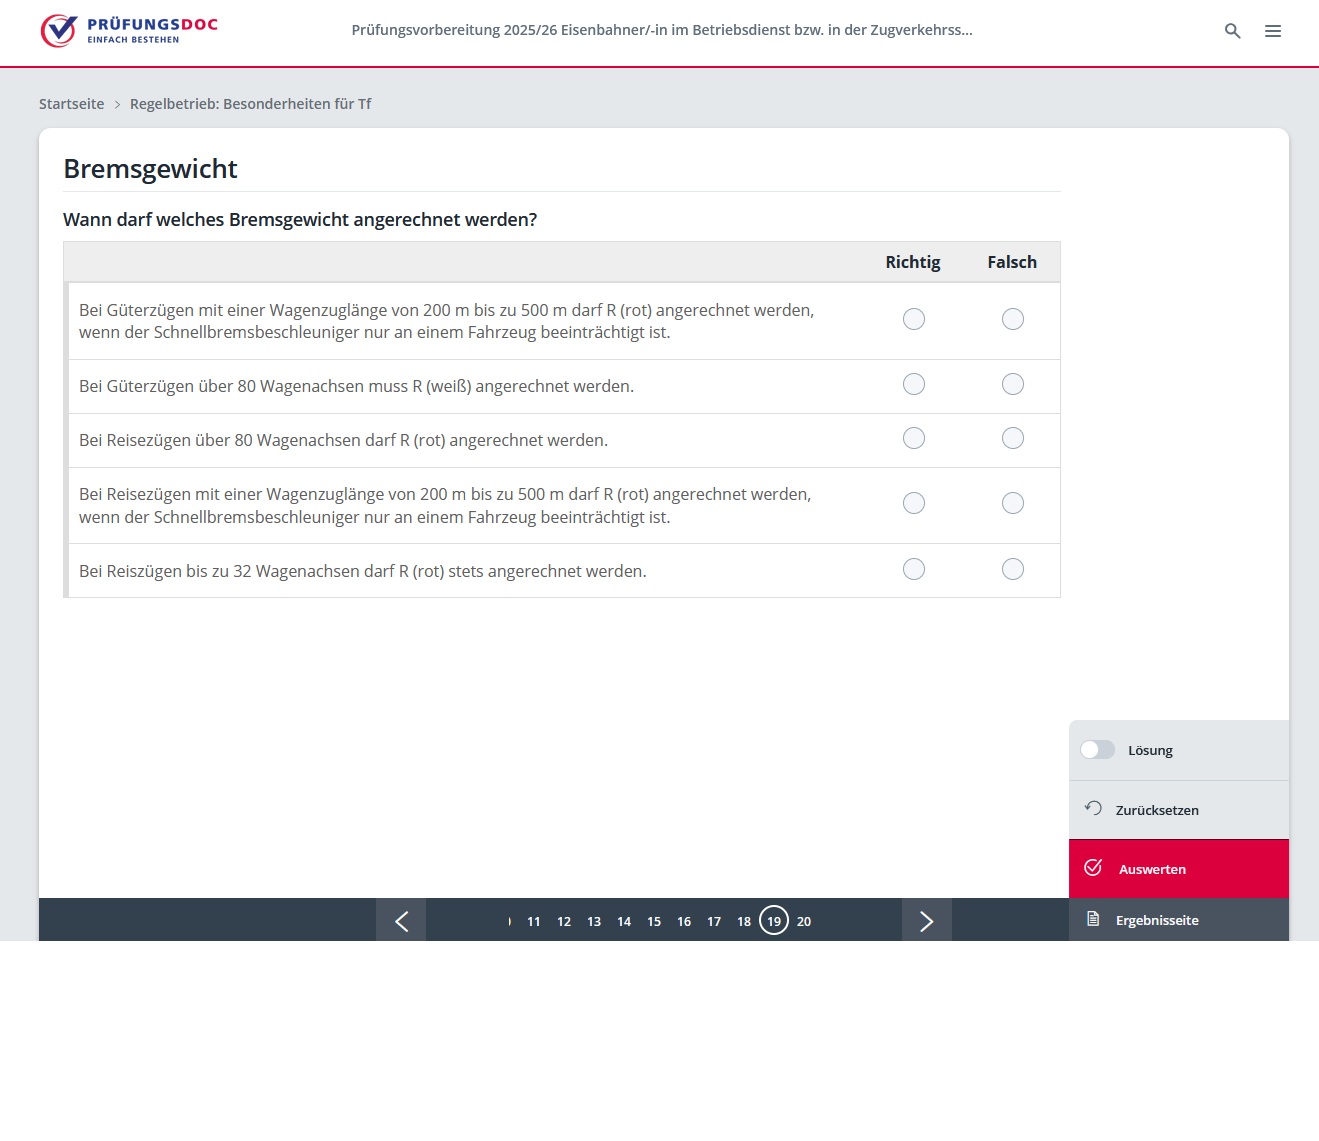Click the PrüfungsDoc logo
Viewport: 1319px width, 1141px height.
[129, 31]
